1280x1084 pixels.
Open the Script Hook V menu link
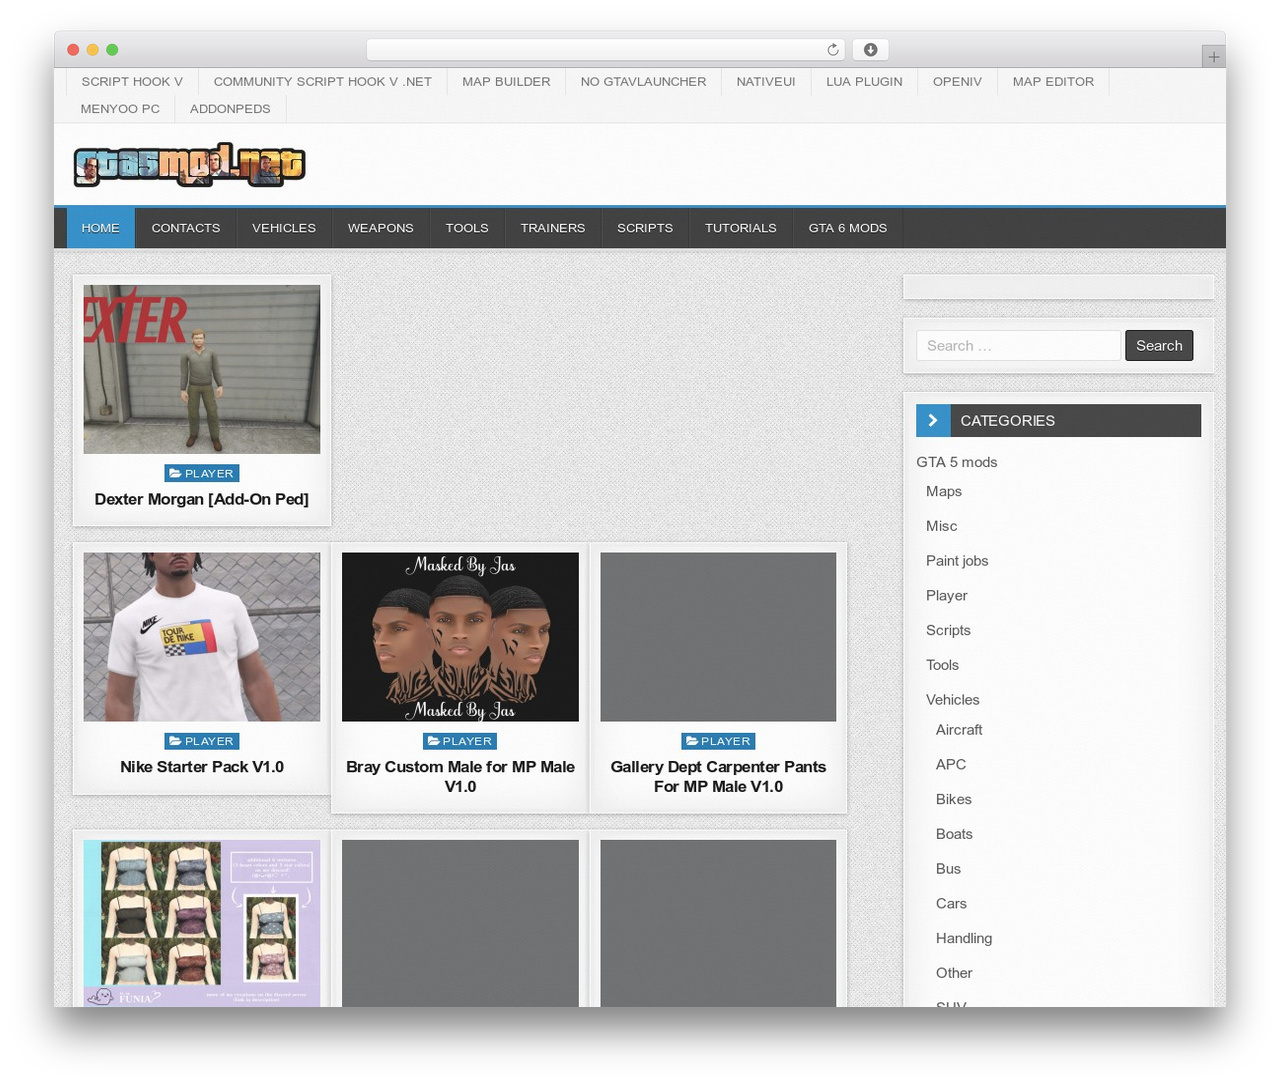pyautogui.click(x=132, y=82)
